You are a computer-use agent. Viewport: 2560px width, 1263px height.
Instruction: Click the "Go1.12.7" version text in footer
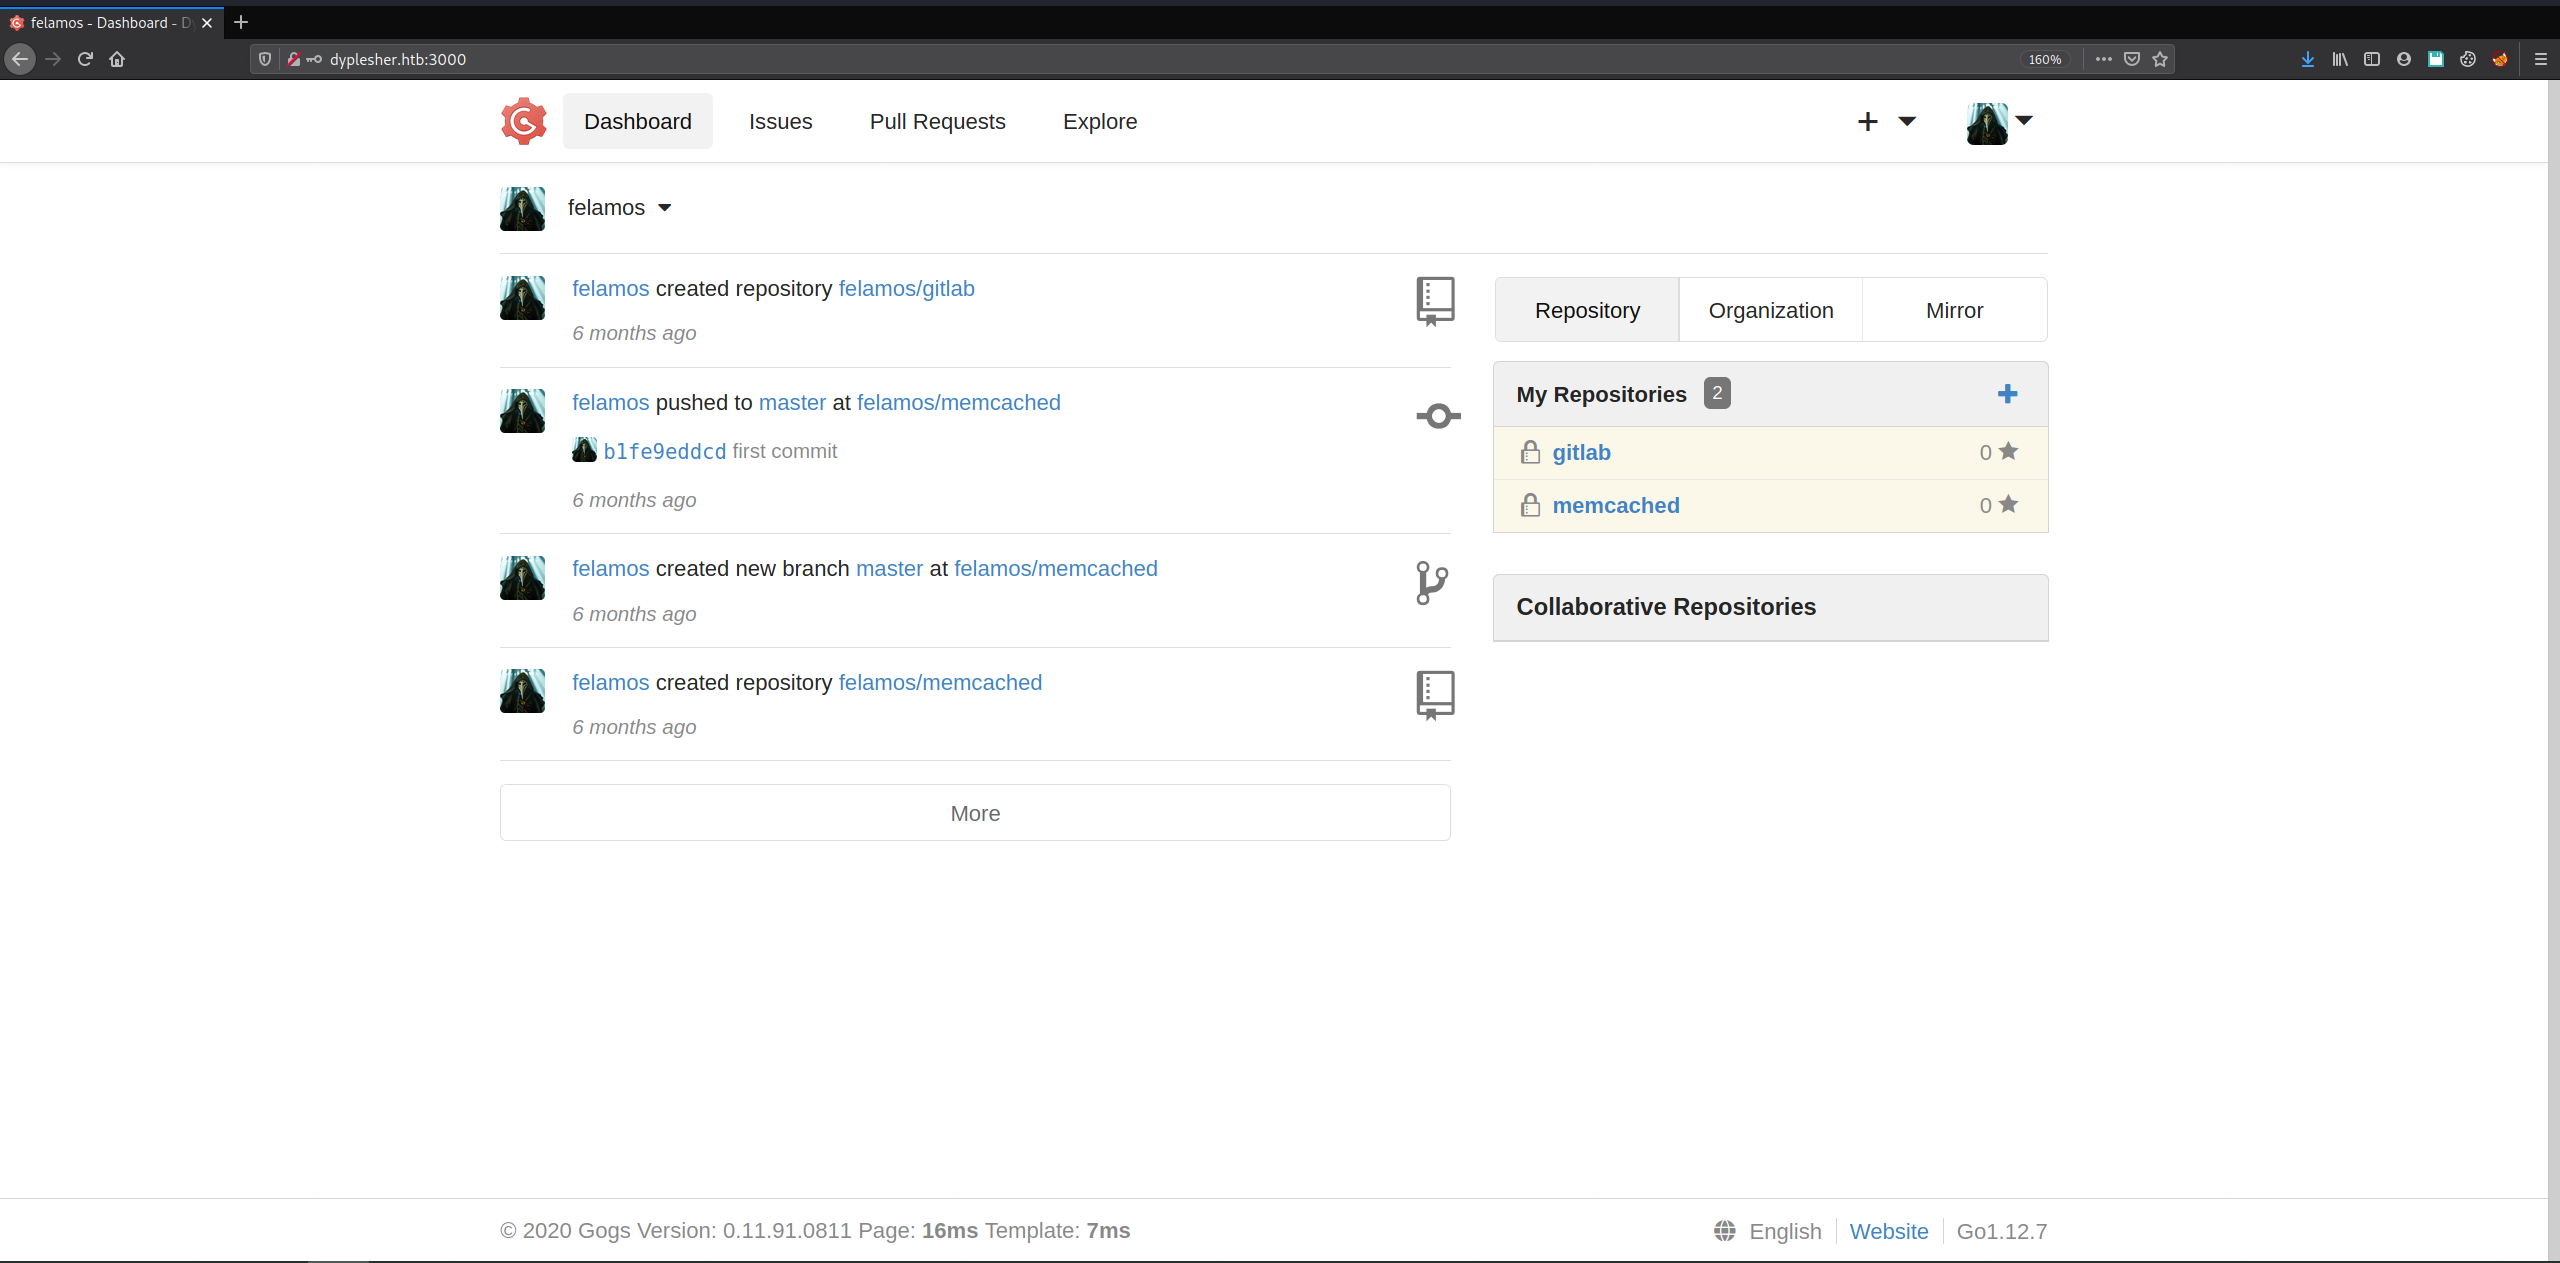(x=2002, y=1231)
